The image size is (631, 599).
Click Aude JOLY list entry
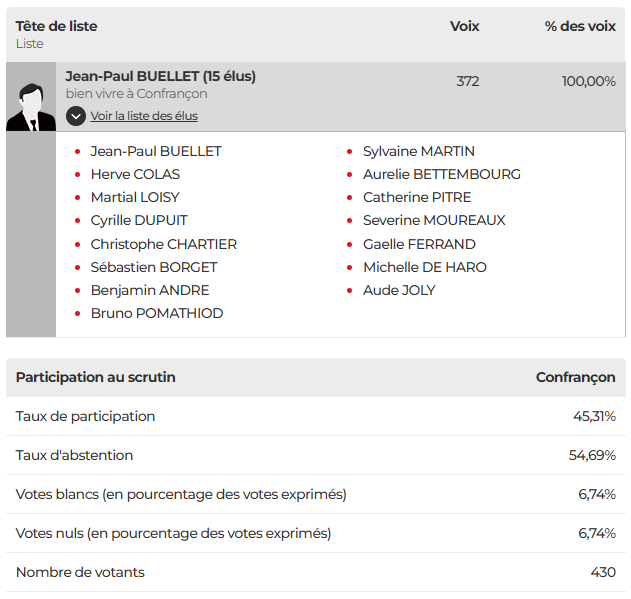pyautogui.click(x=399, y=290)
